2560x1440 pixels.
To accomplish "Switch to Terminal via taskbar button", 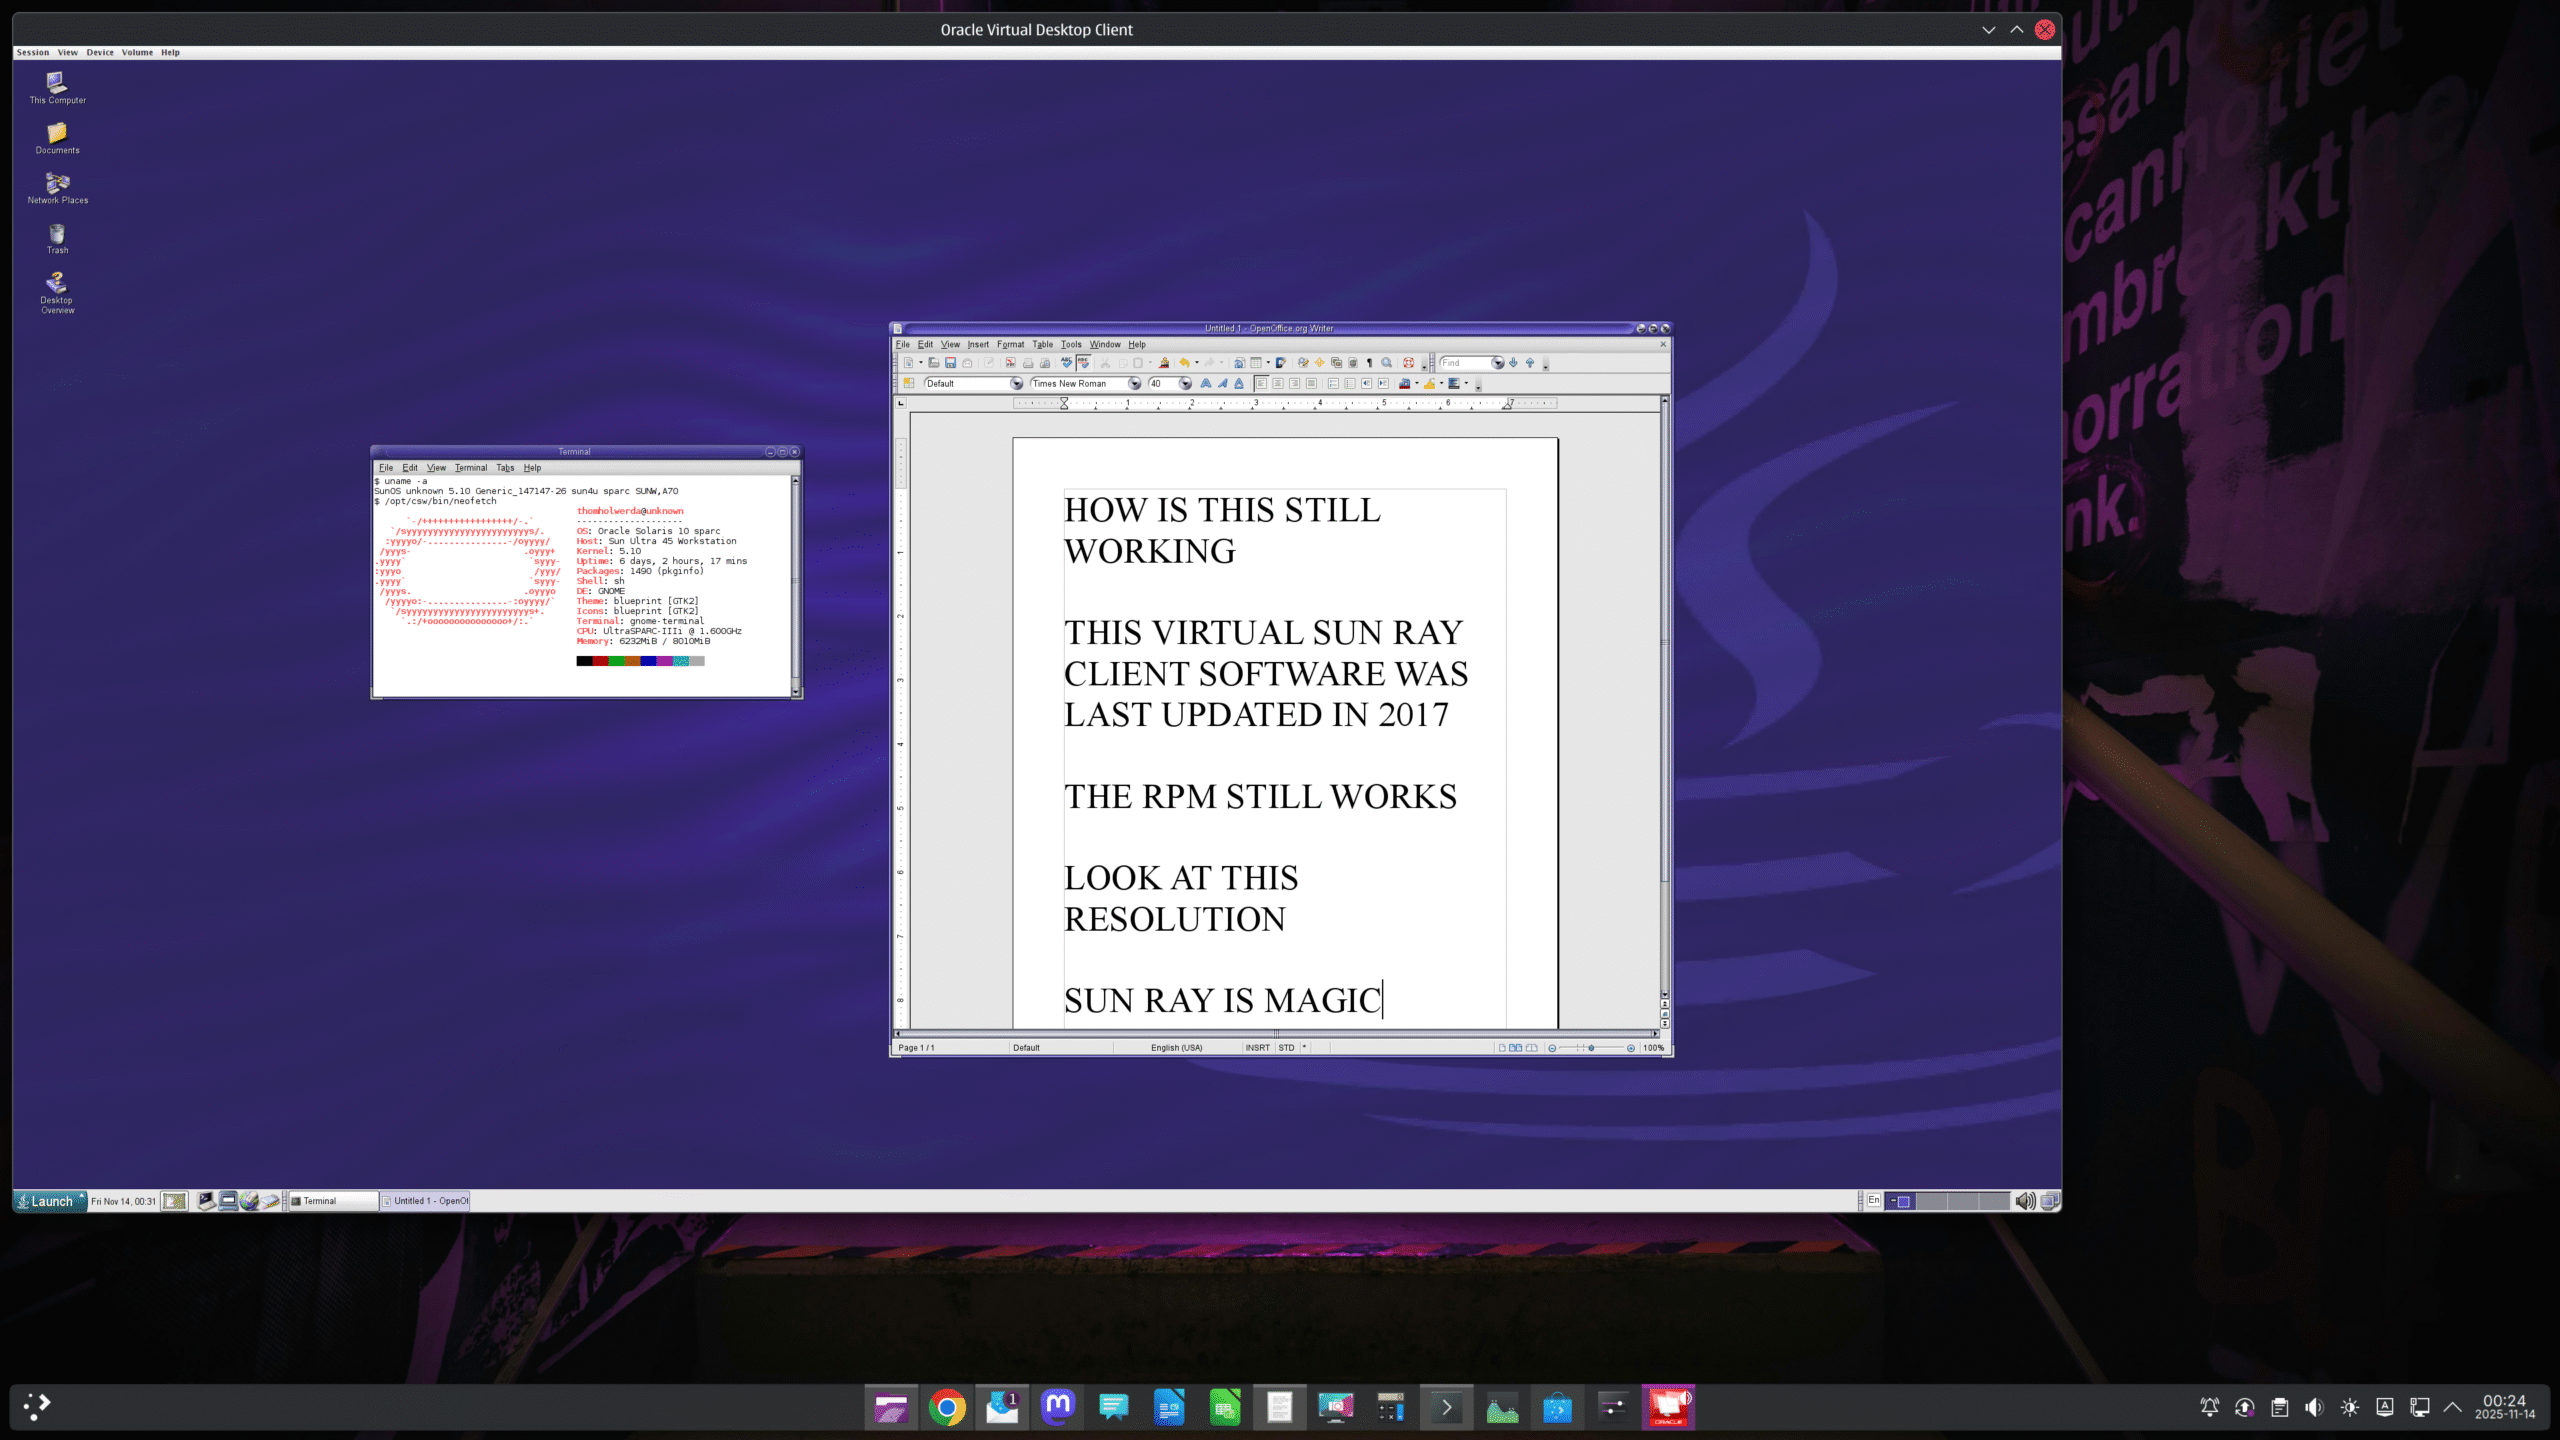I will 332,1201.
